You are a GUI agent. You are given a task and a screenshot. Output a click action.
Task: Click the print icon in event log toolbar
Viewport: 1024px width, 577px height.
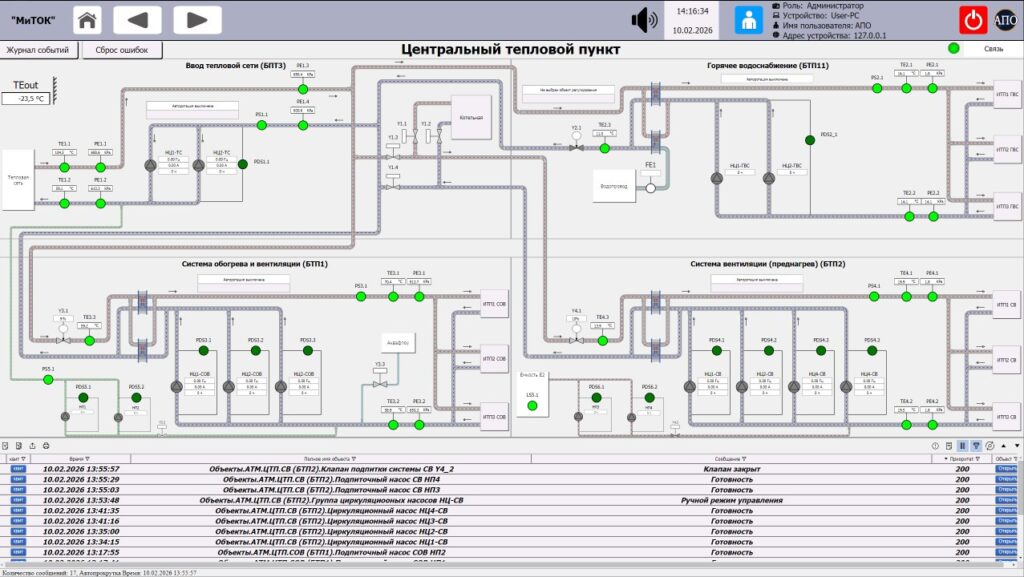pos(46,446)
